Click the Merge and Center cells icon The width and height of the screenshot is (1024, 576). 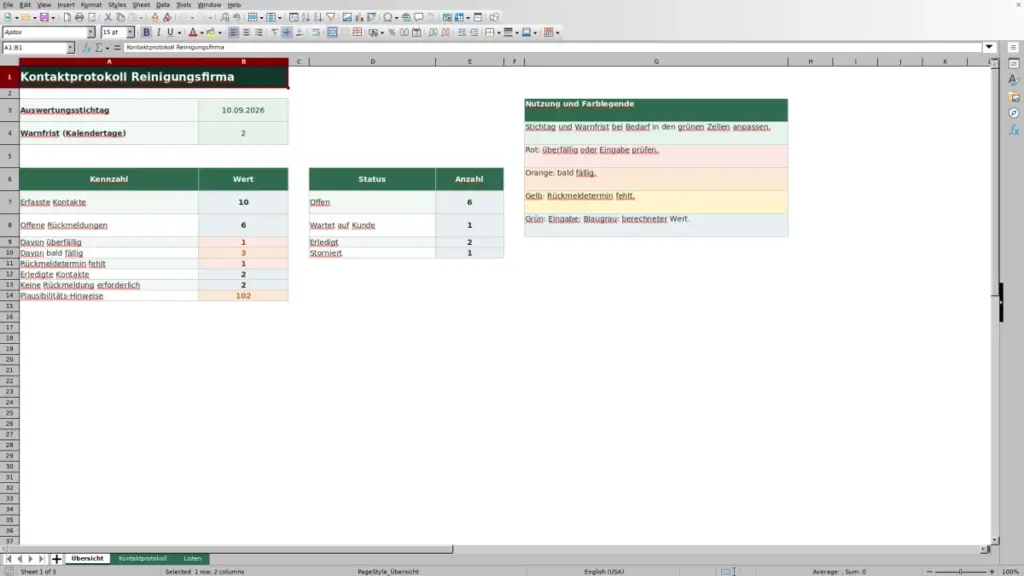332,33
